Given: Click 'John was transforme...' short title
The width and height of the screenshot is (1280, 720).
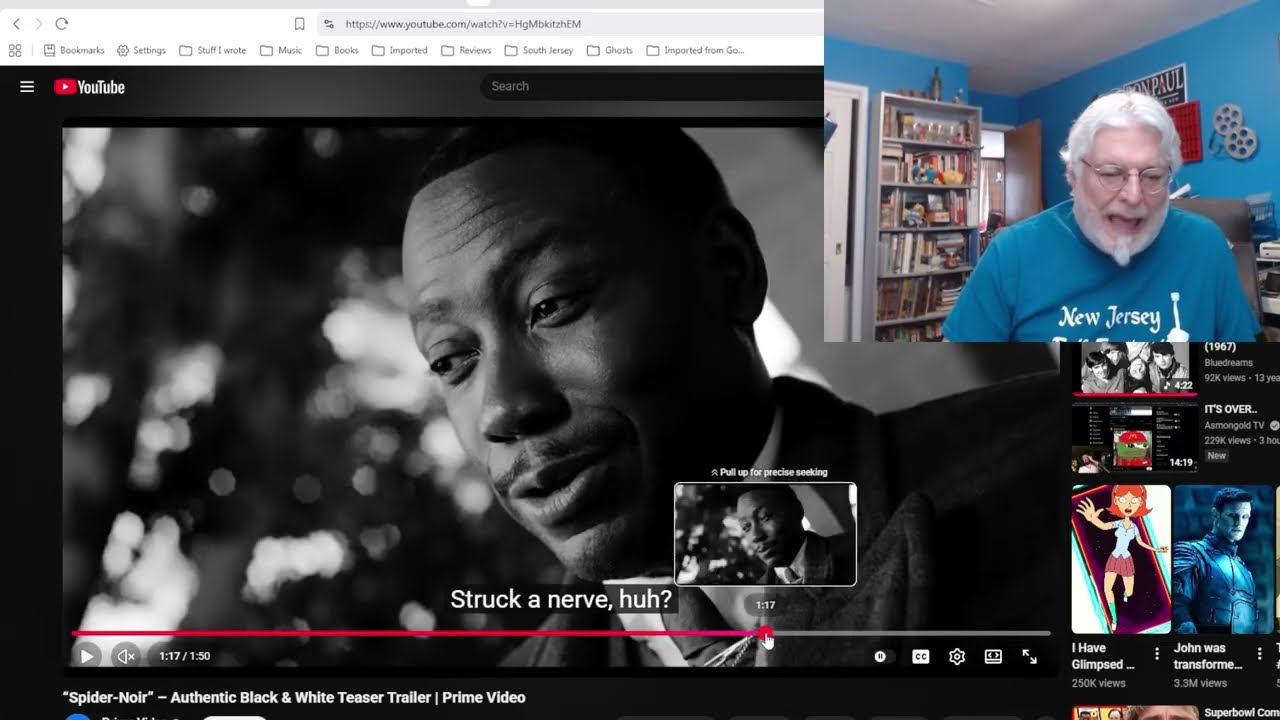Looking at the screenshot, I should click(1208, 656).
